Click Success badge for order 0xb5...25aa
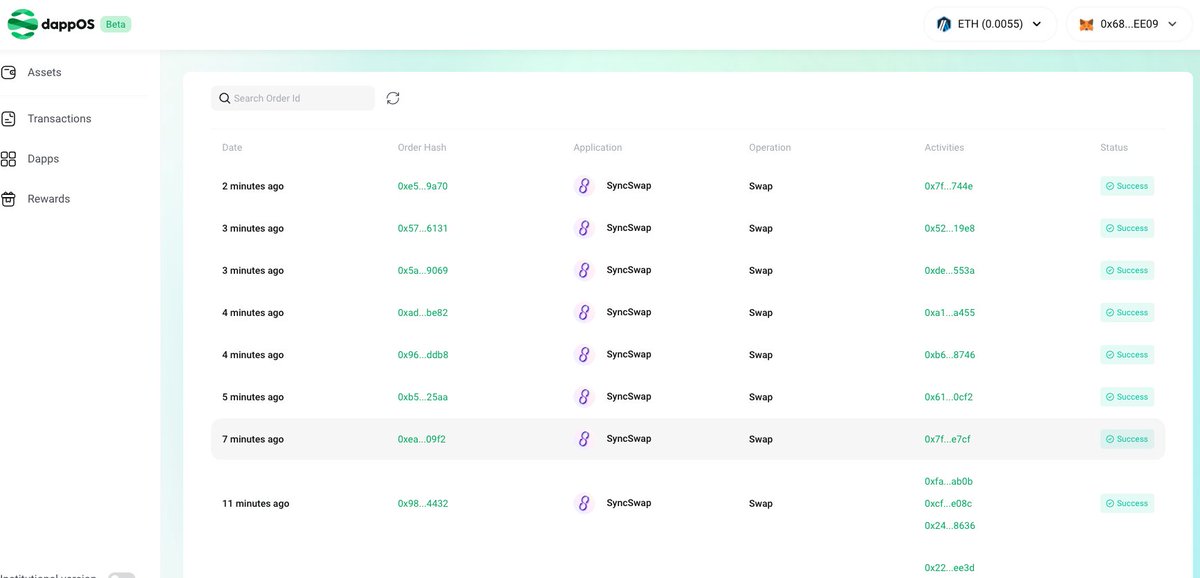Viewport: 1200px width, 578px height. [1127, 397]
